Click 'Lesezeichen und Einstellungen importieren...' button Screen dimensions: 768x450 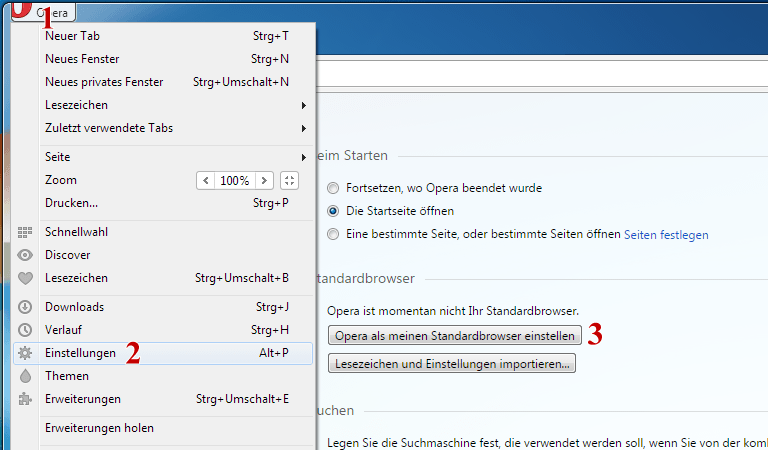click(452, 363)
